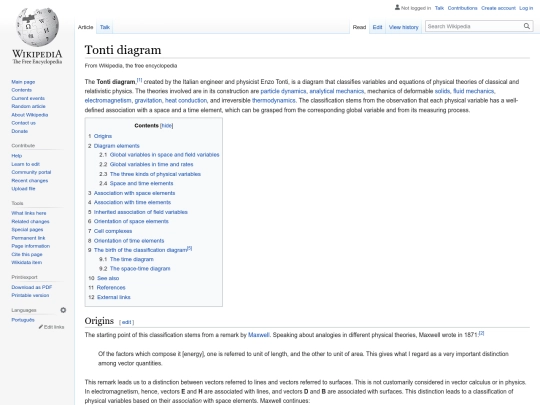Jump to Diagram elements section
The width and height of the screenshot is (540, 405).
tap(116, 146)
